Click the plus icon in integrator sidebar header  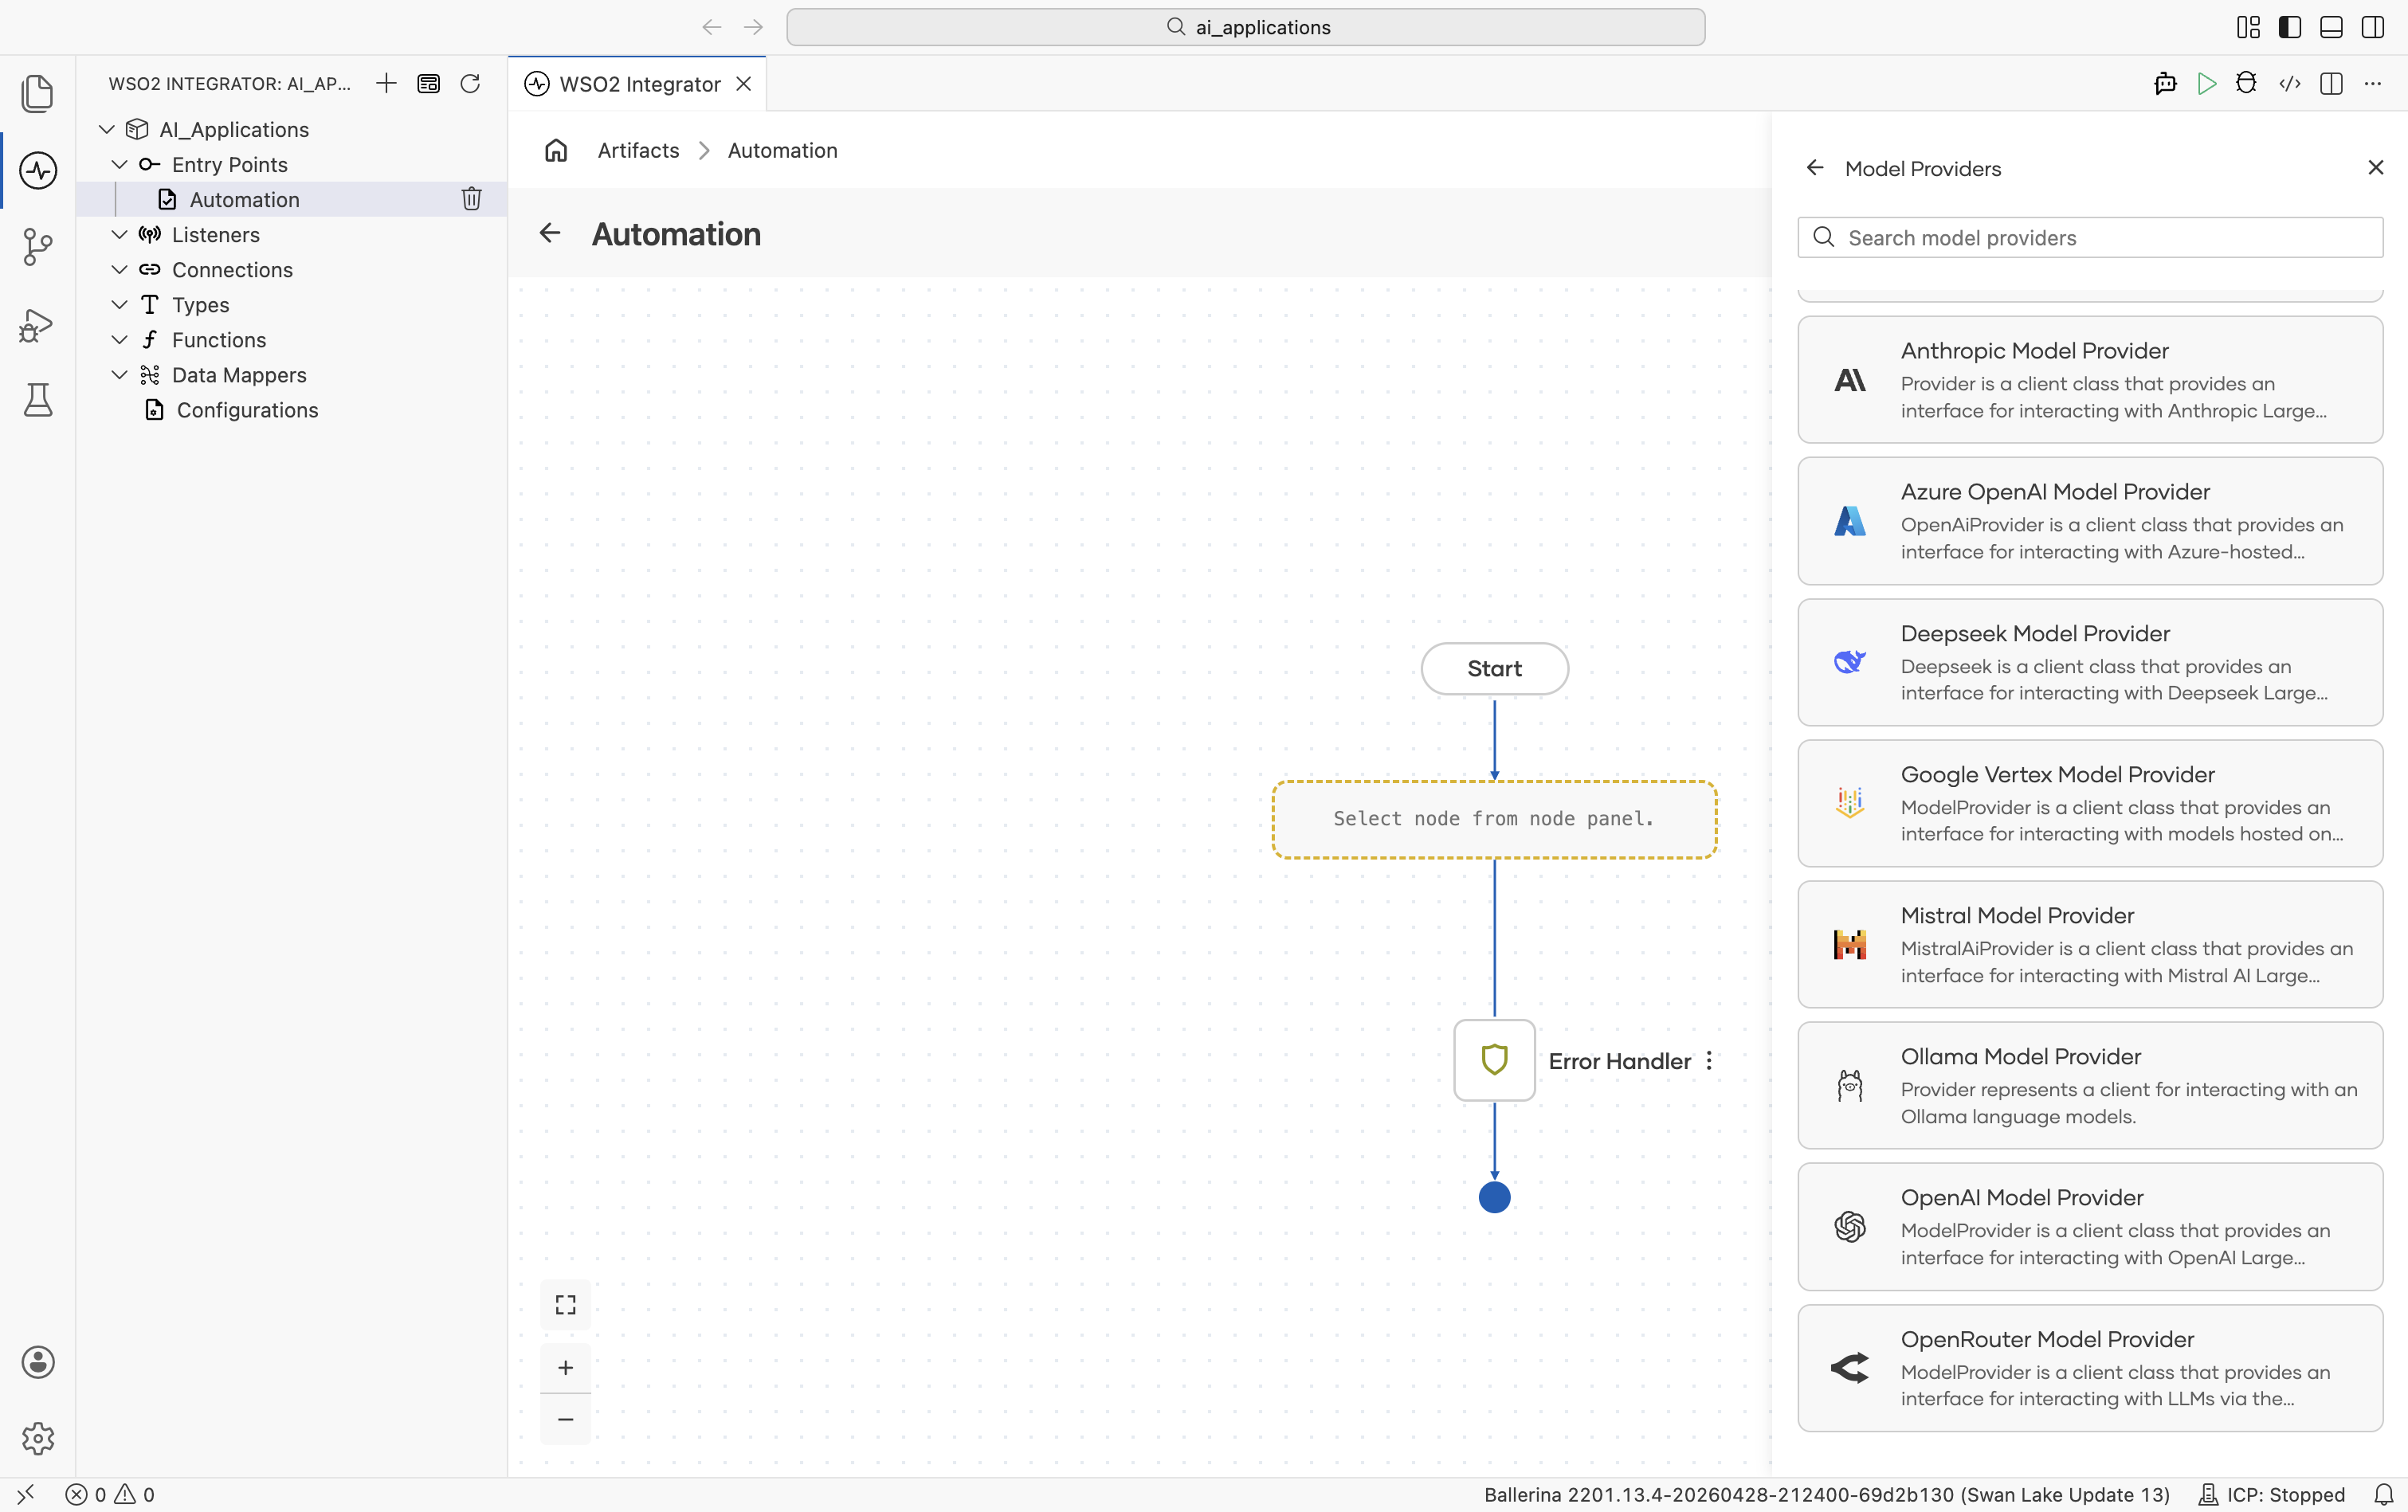tap(386, 83)
